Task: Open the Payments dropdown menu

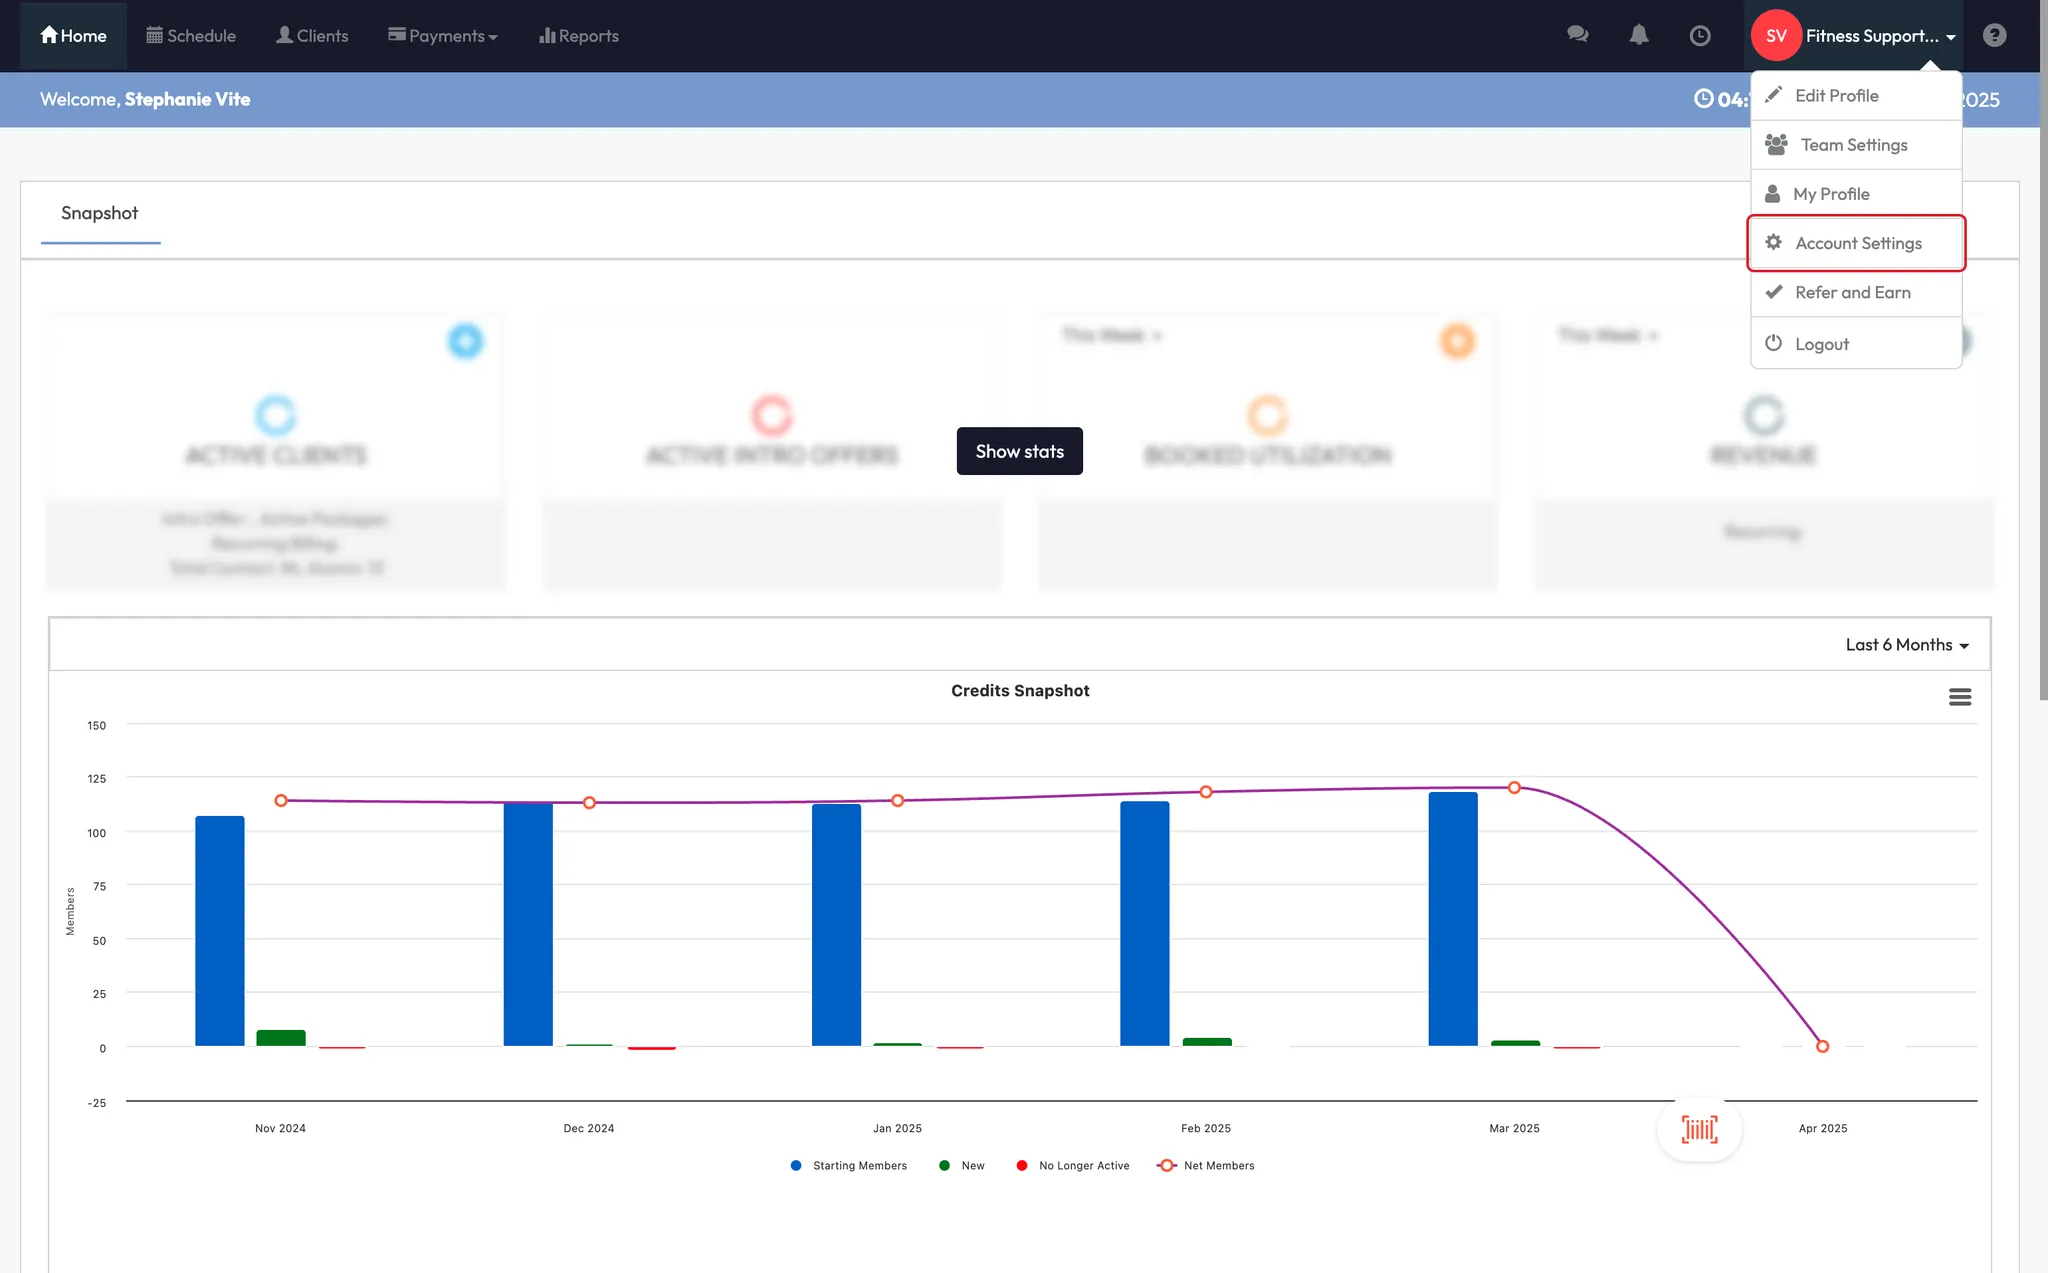Action: coord(443,36)
